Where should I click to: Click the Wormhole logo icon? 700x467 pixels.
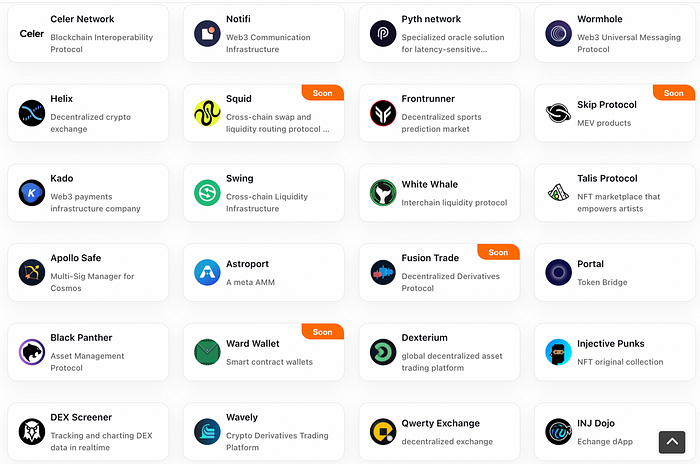(558, 33)
